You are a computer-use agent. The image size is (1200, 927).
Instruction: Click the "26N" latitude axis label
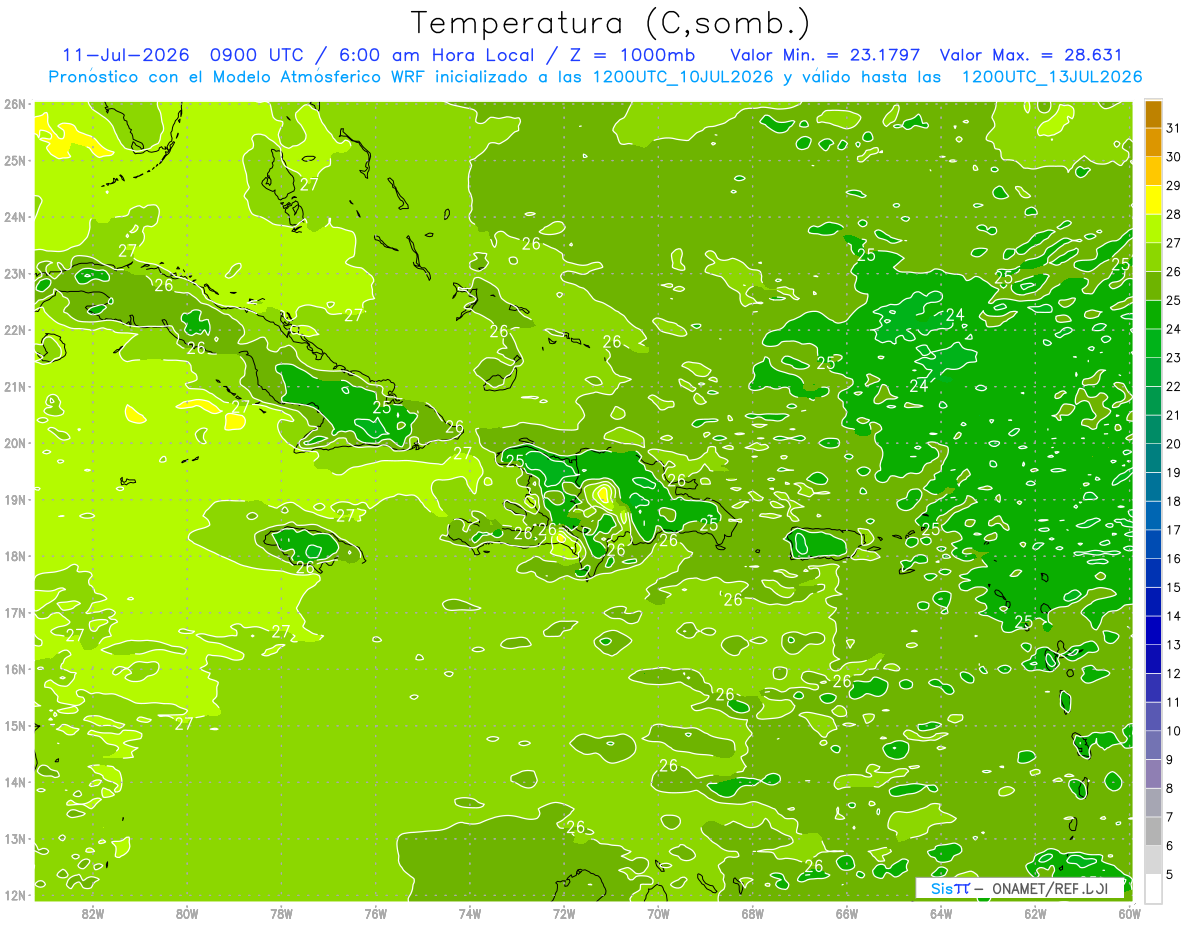coord(15,104)
